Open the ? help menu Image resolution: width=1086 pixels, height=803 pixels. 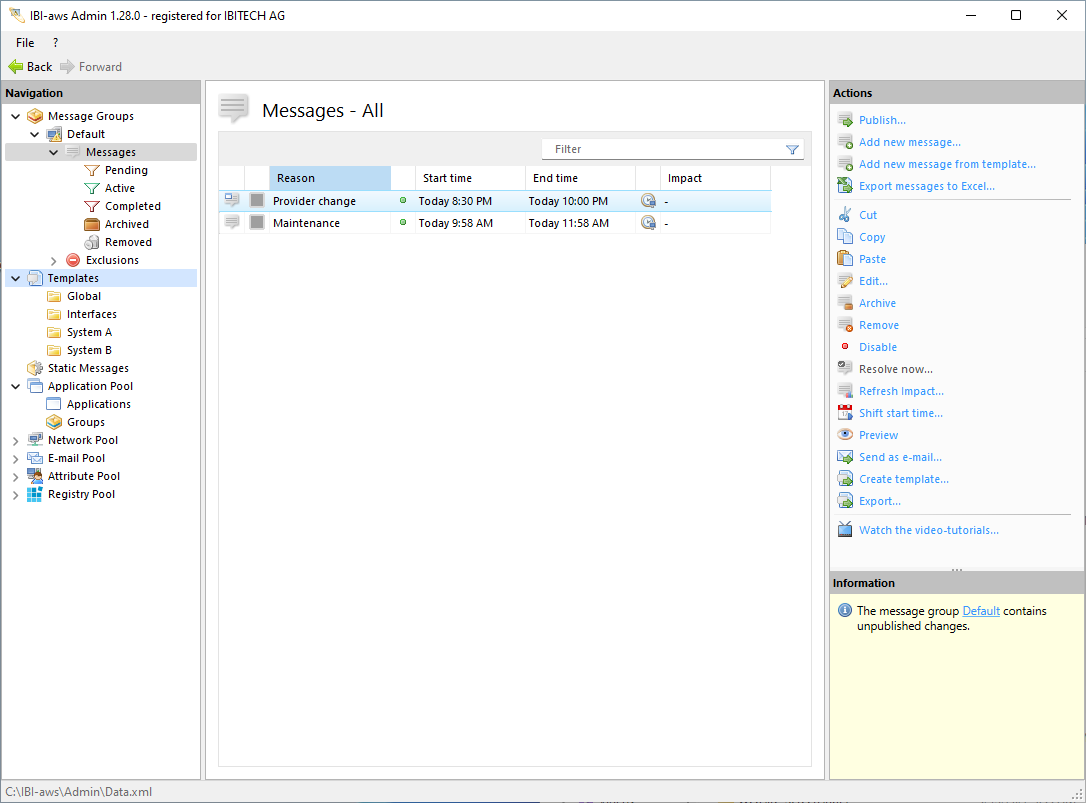[x=55, y=43]
